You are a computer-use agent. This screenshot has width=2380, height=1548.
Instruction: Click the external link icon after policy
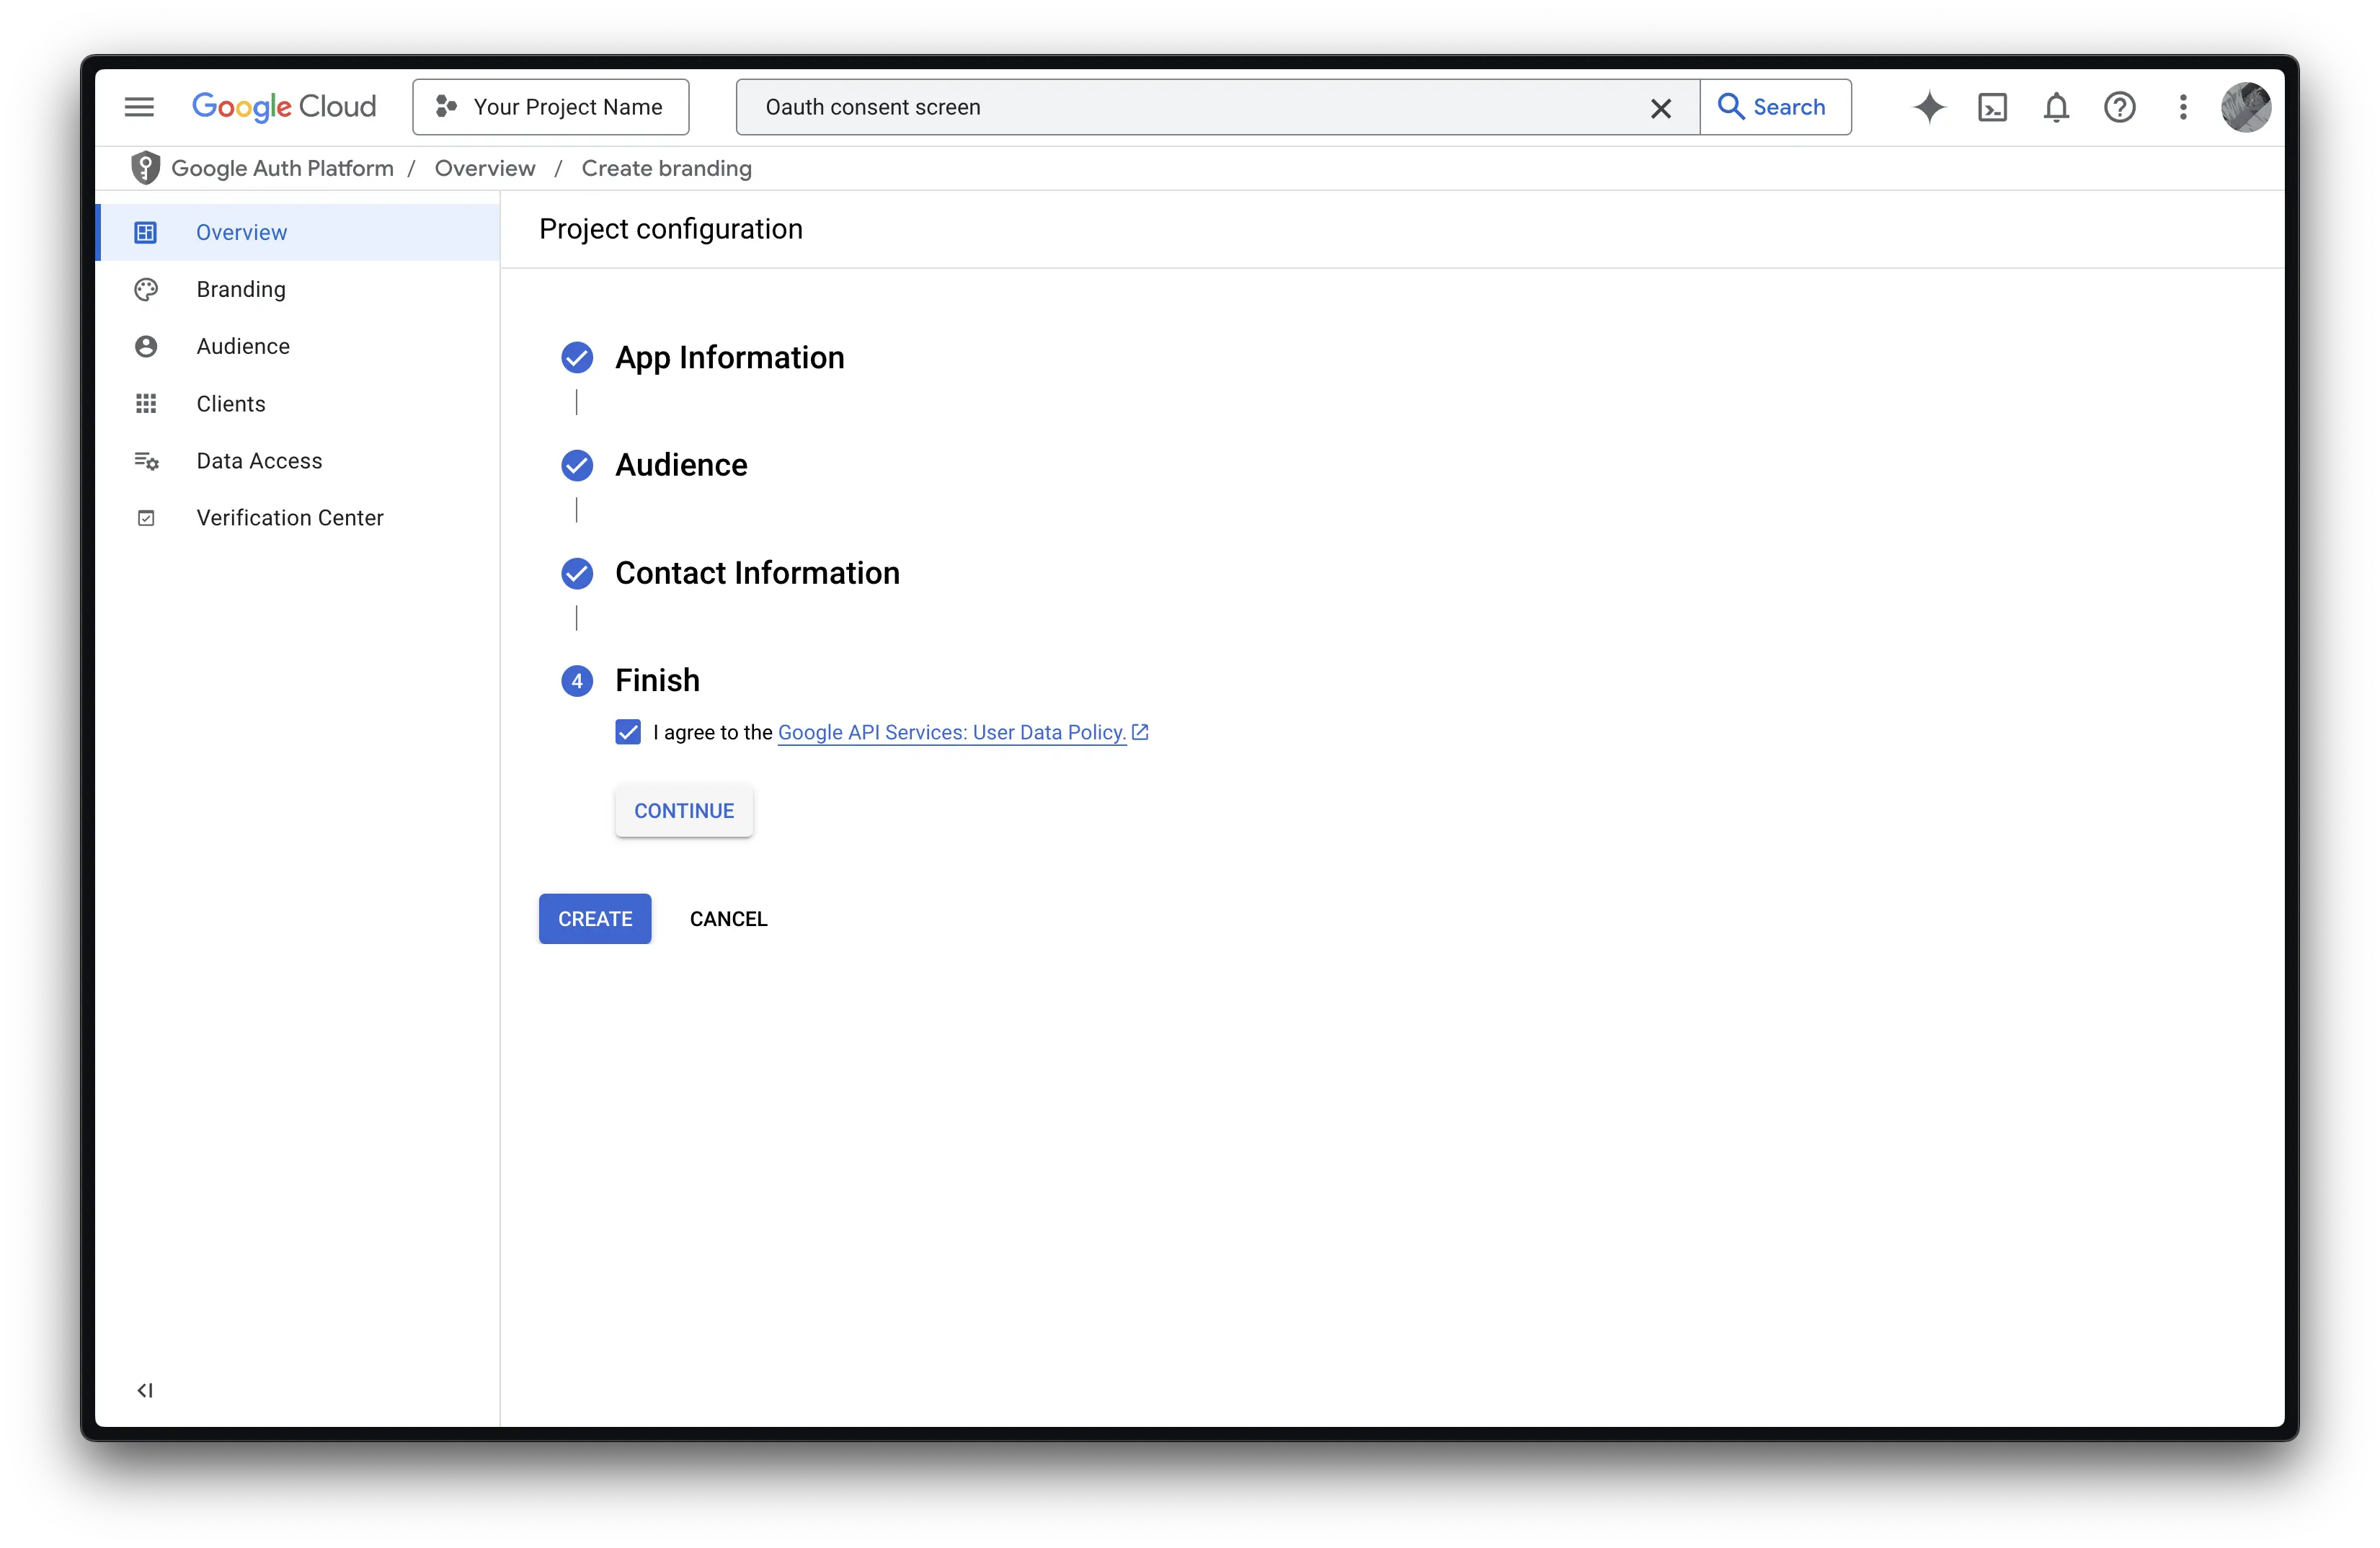[1140, 732]
